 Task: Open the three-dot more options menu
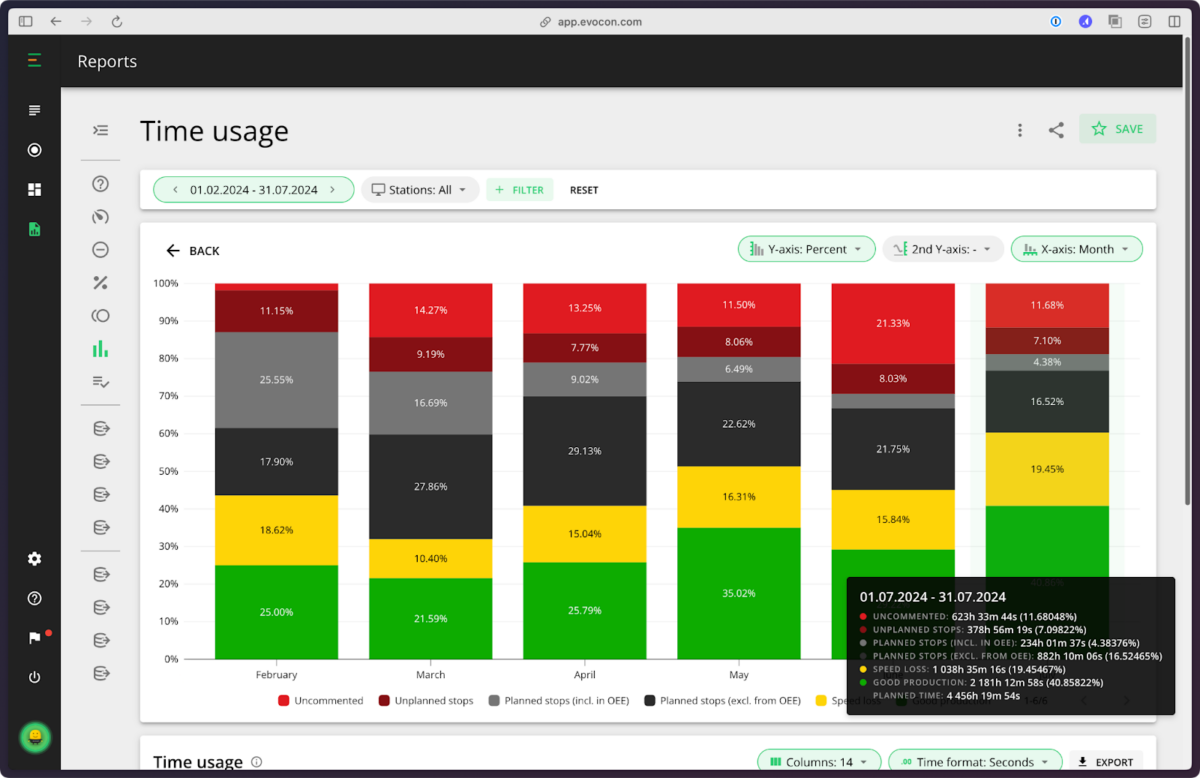coord(1020,130)
